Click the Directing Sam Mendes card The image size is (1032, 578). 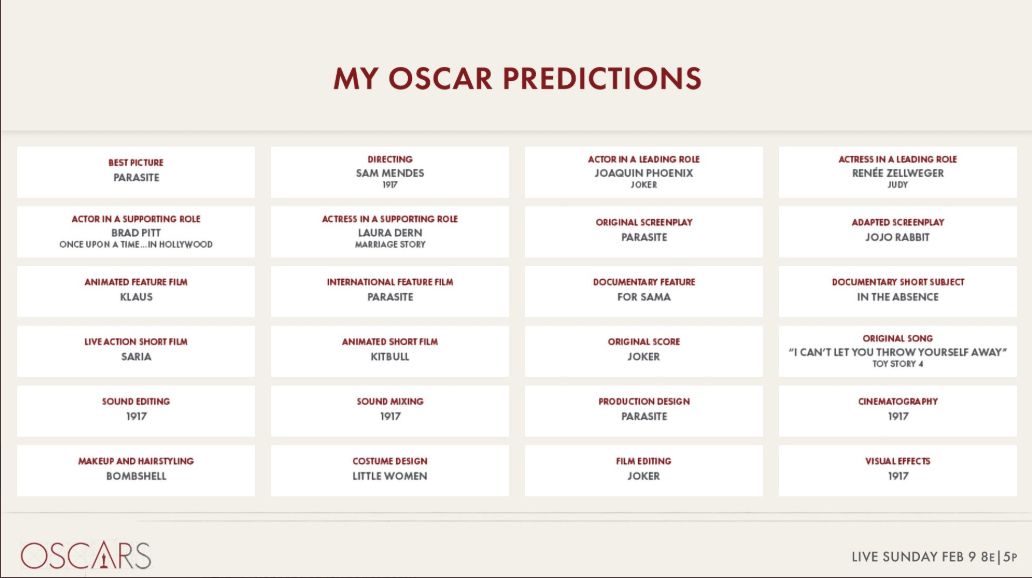click(x=390, y=172)
